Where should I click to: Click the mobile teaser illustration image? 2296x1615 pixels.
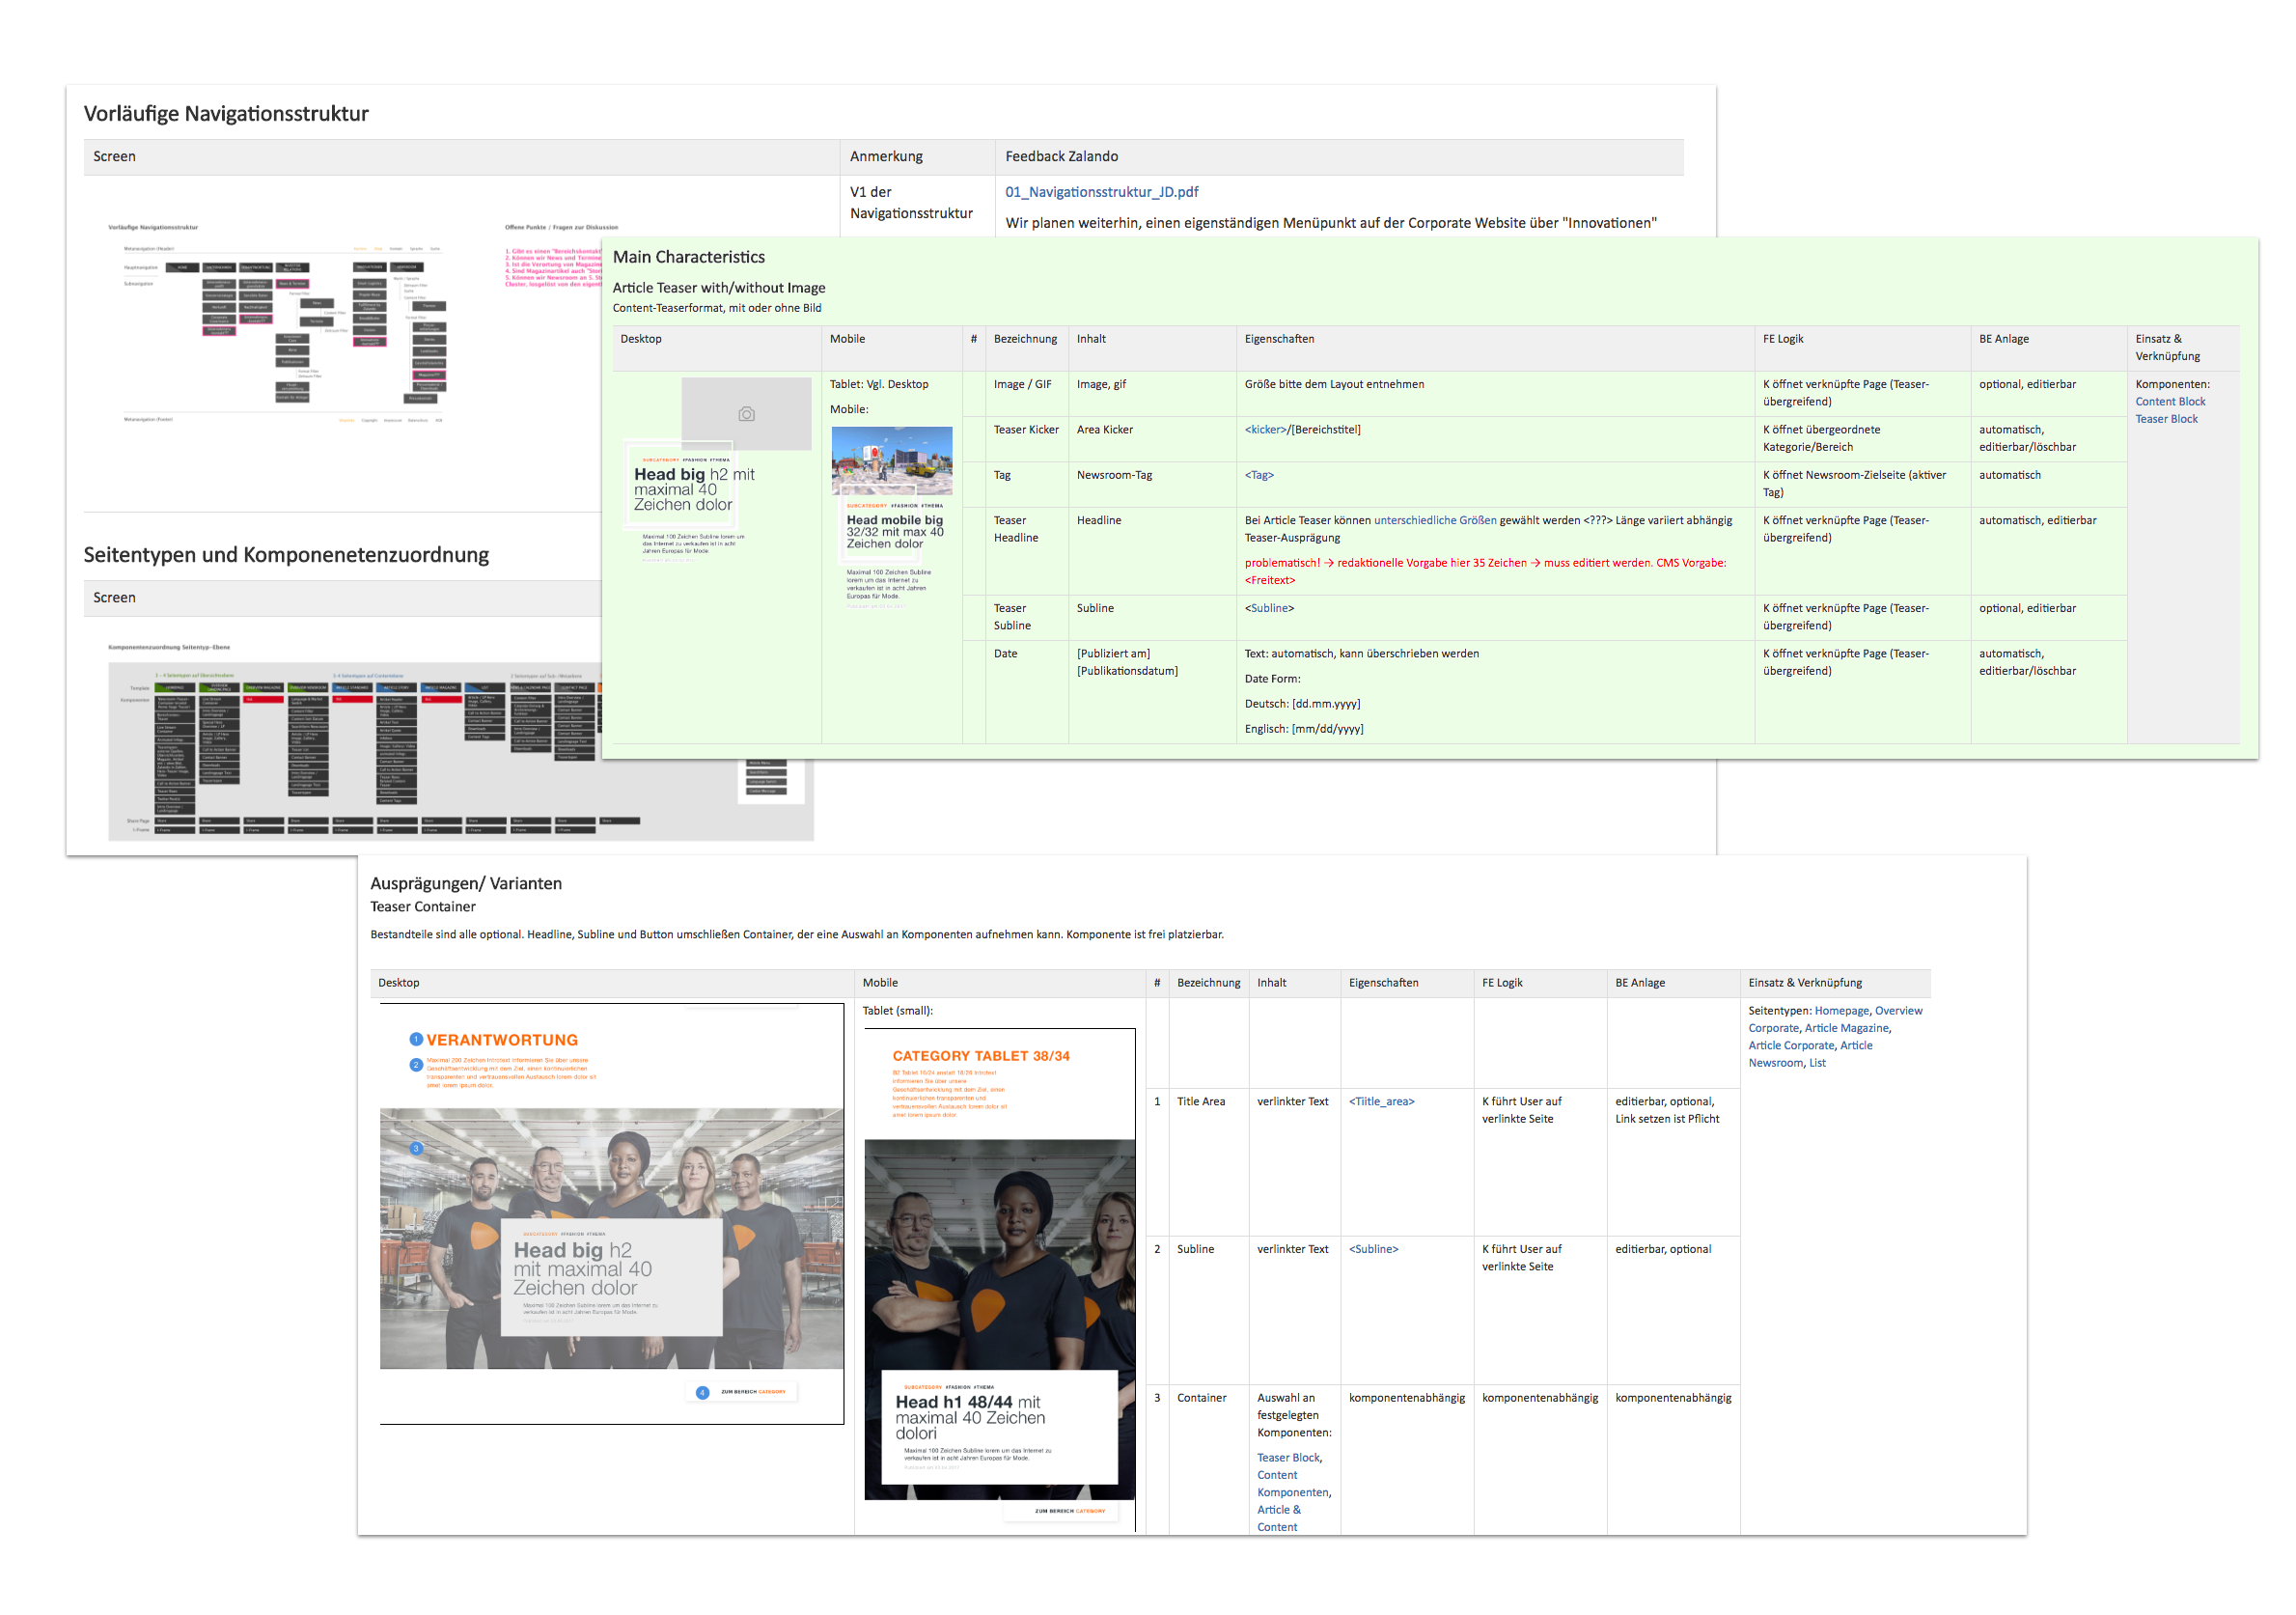(892, 460)
